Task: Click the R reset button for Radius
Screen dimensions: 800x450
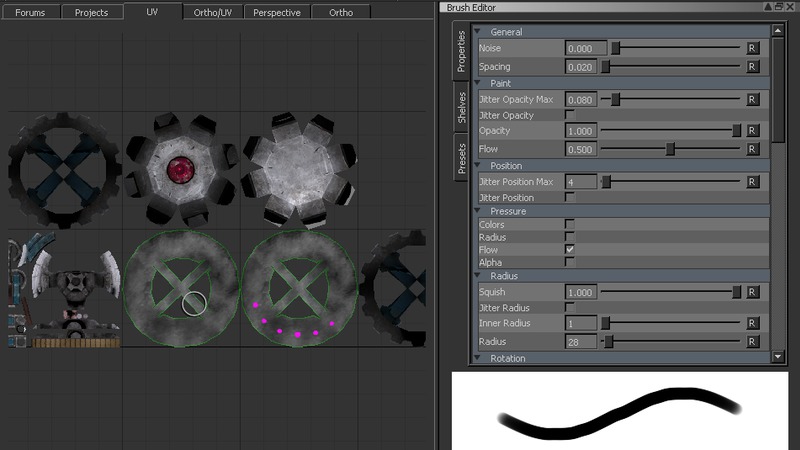Action: pos(752,341)
